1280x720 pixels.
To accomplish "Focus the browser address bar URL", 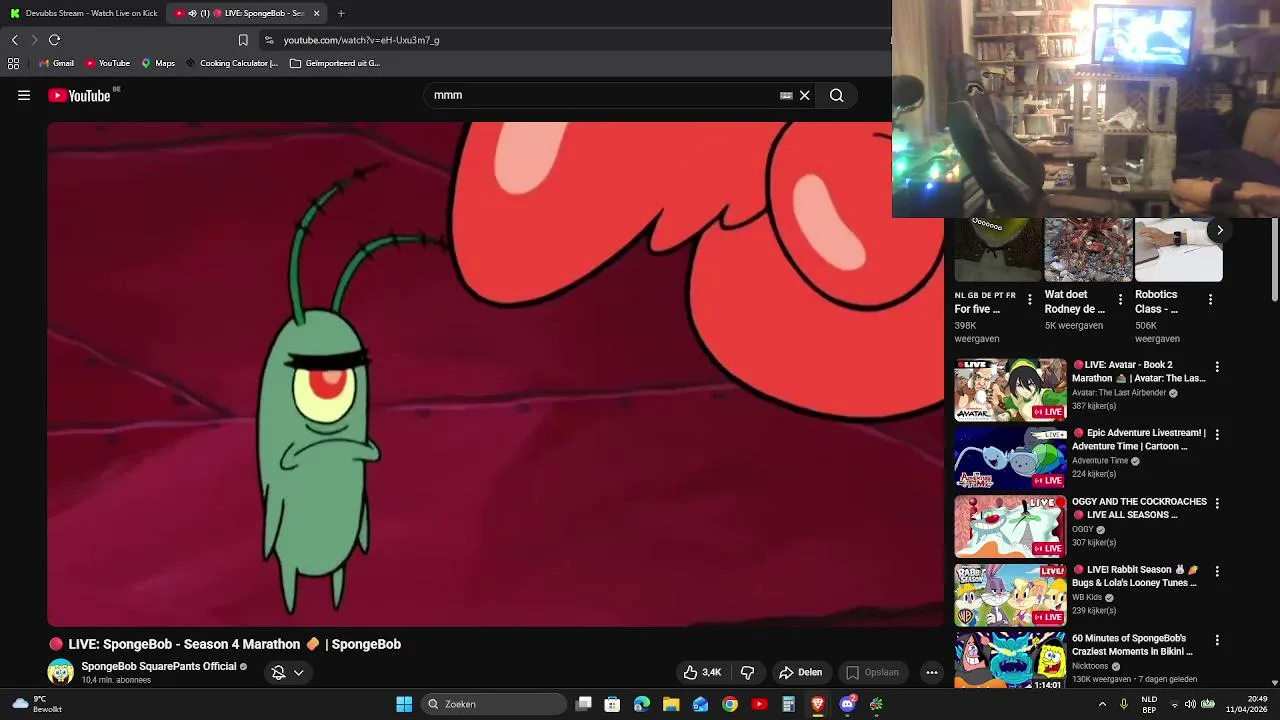I will (x=361, y=40).
